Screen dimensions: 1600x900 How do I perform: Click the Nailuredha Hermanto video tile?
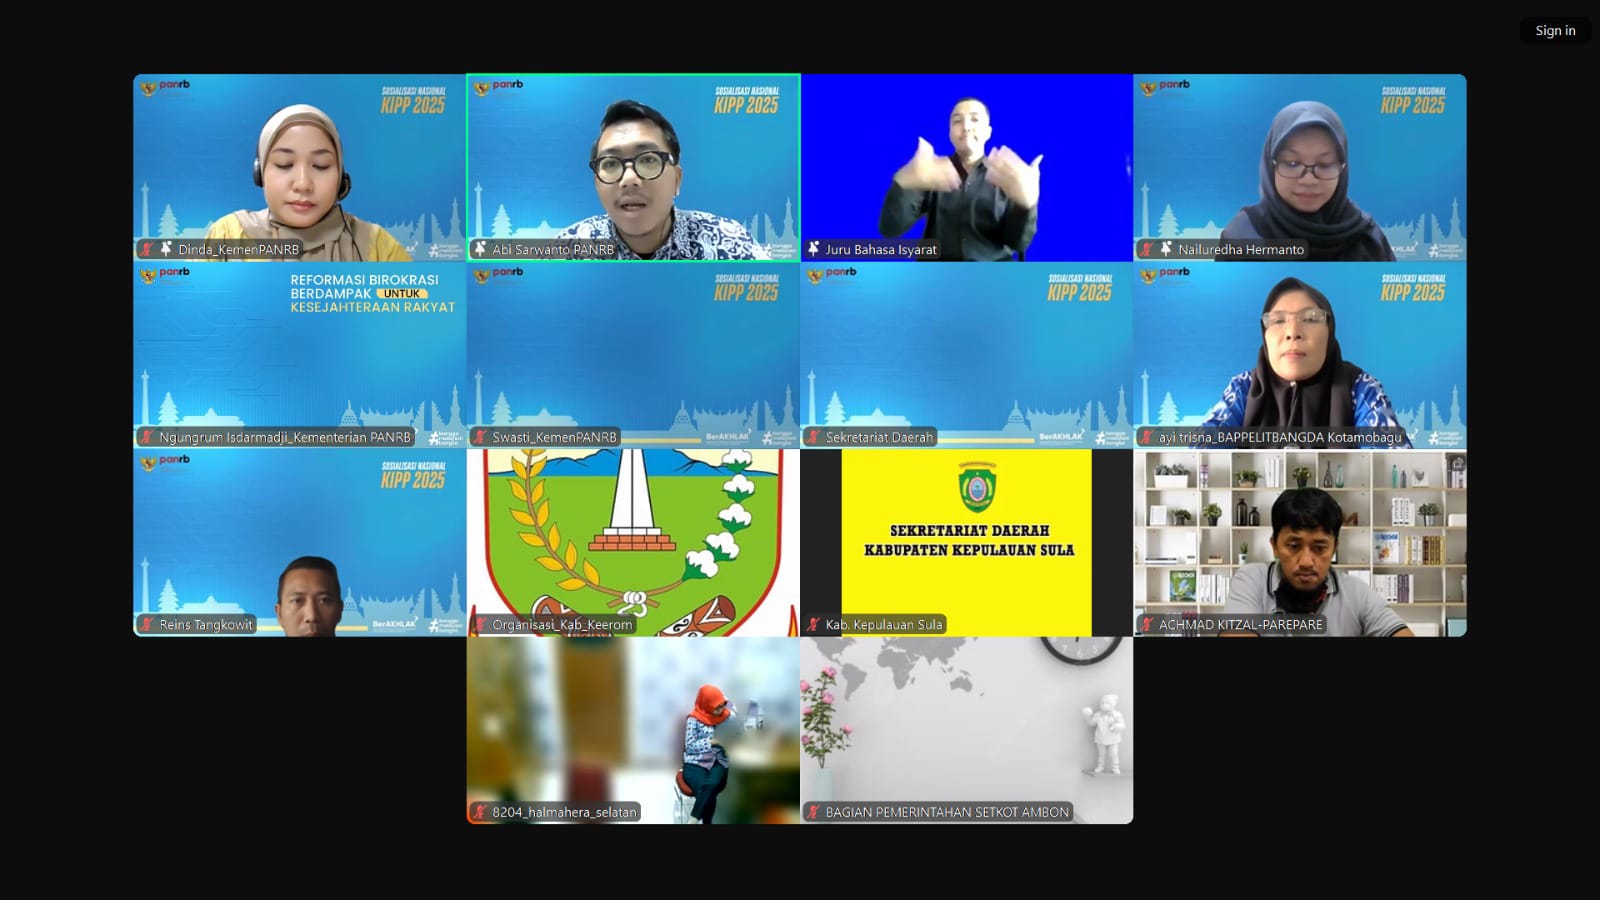(x=1300, y=160)
